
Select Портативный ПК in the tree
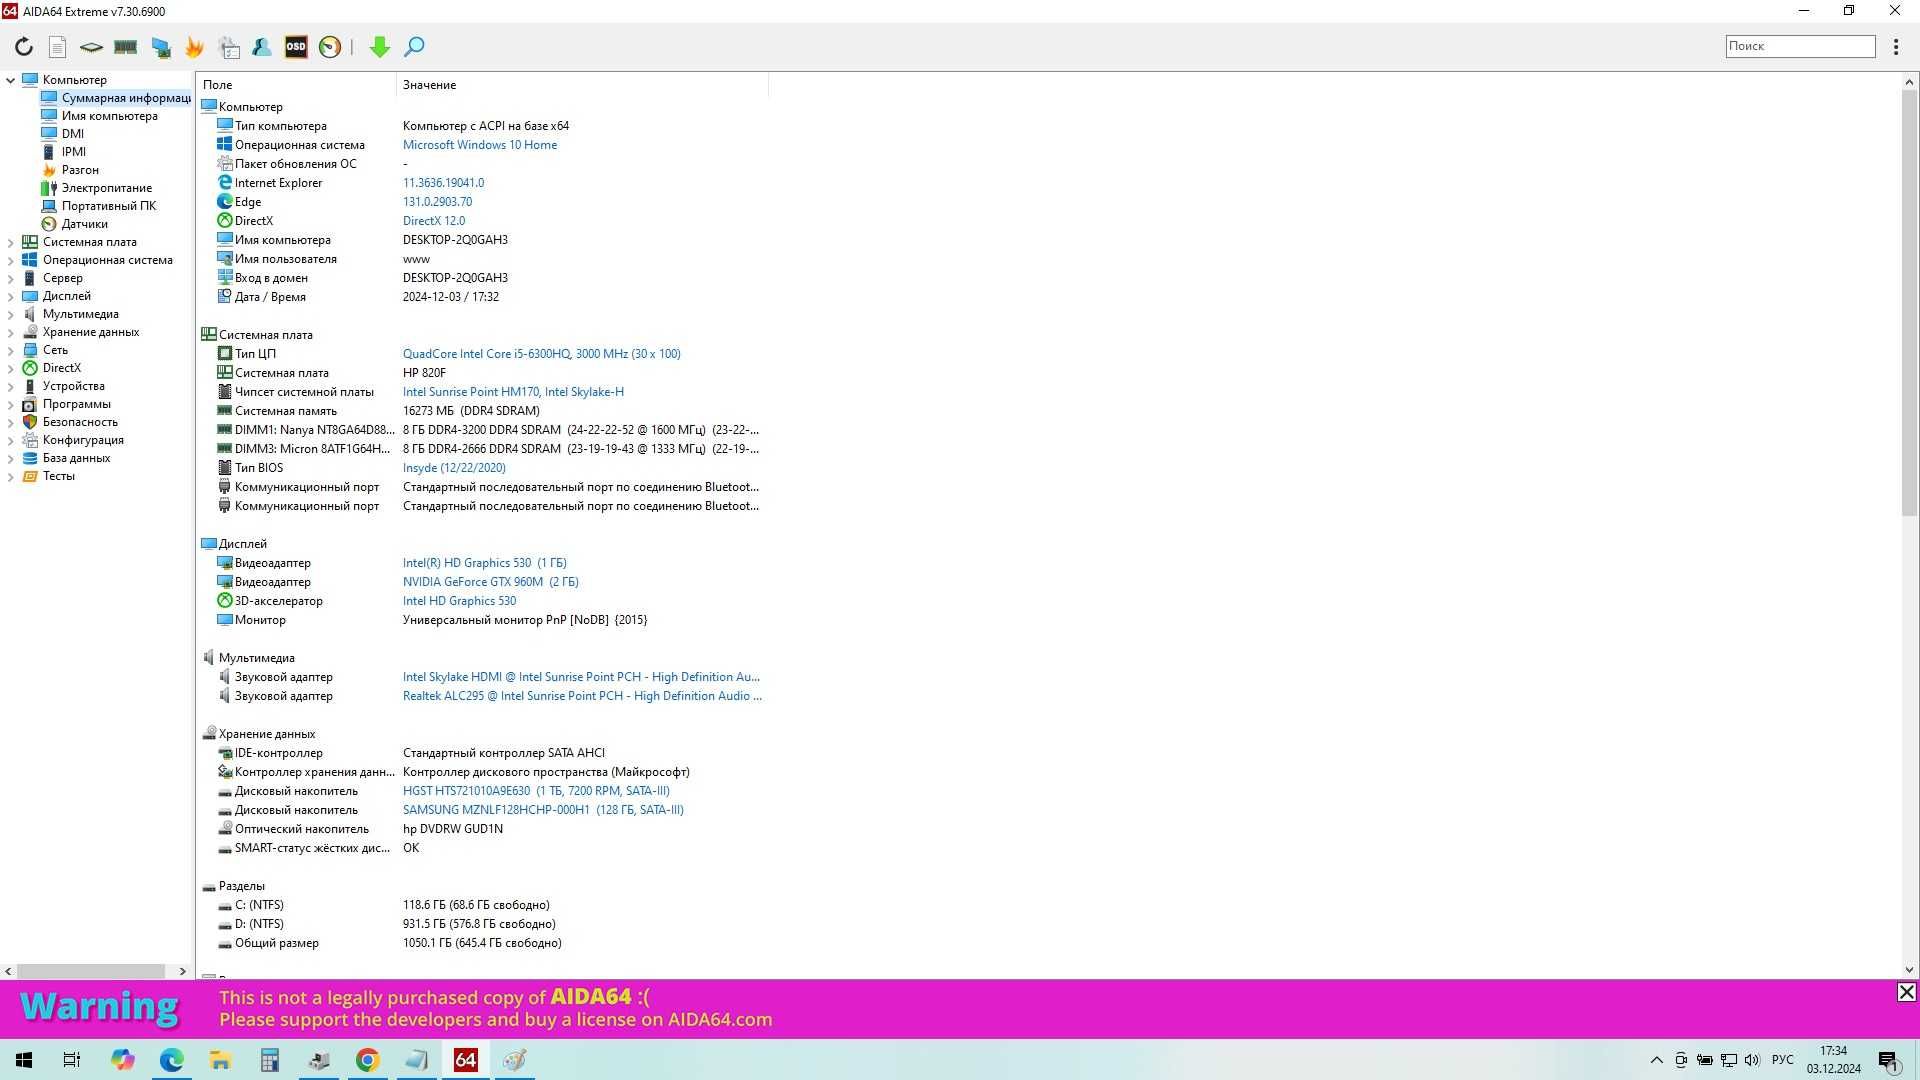108,206
